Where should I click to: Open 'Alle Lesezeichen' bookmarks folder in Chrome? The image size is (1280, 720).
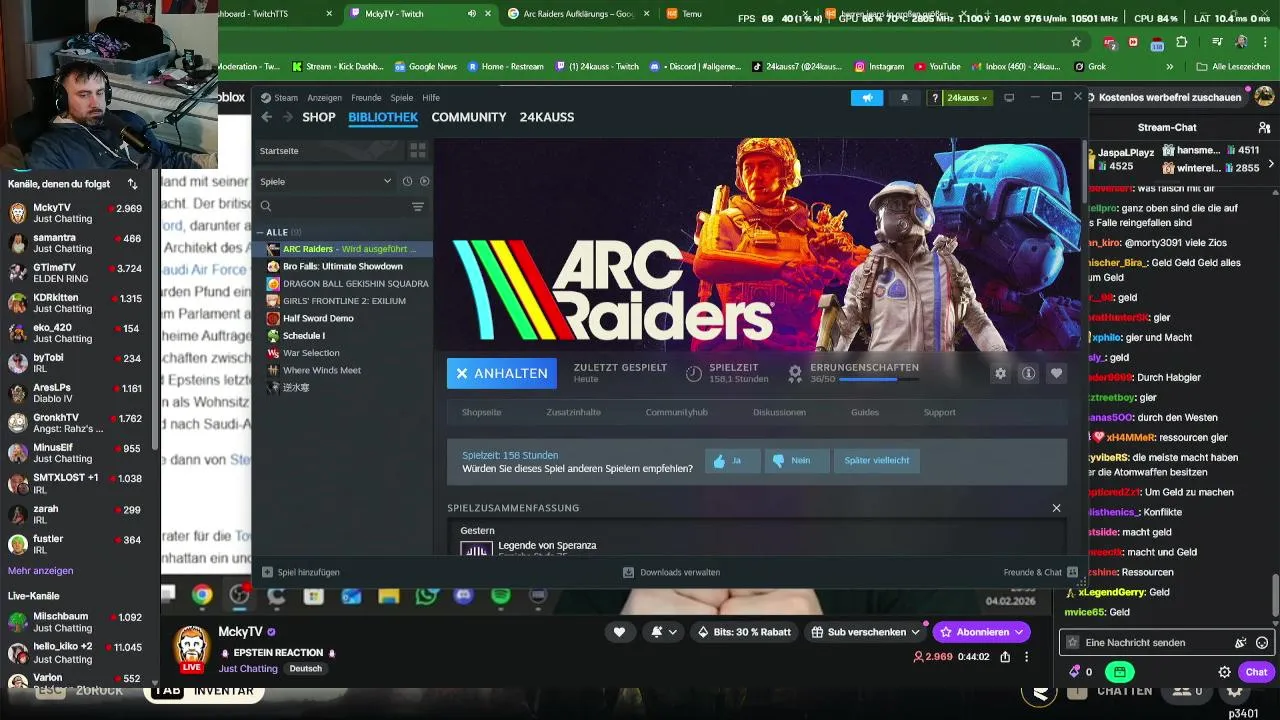[x=1233, y=67]
